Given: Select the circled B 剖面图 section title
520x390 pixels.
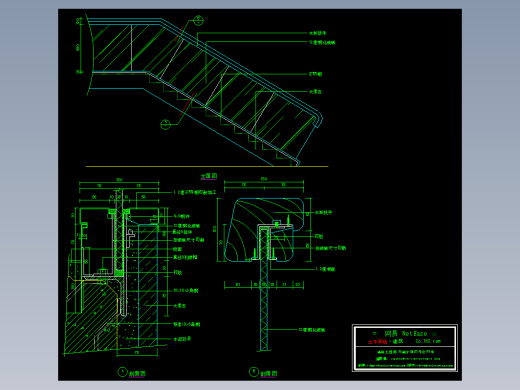Looking at the screenshot, I should (263, 372).
